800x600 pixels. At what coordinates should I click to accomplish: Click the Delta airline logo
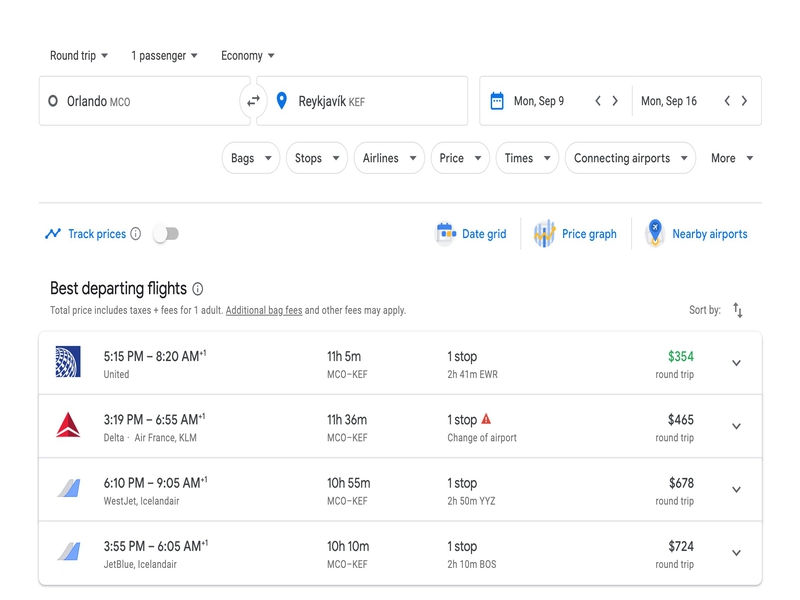click(x=68, y=425)
